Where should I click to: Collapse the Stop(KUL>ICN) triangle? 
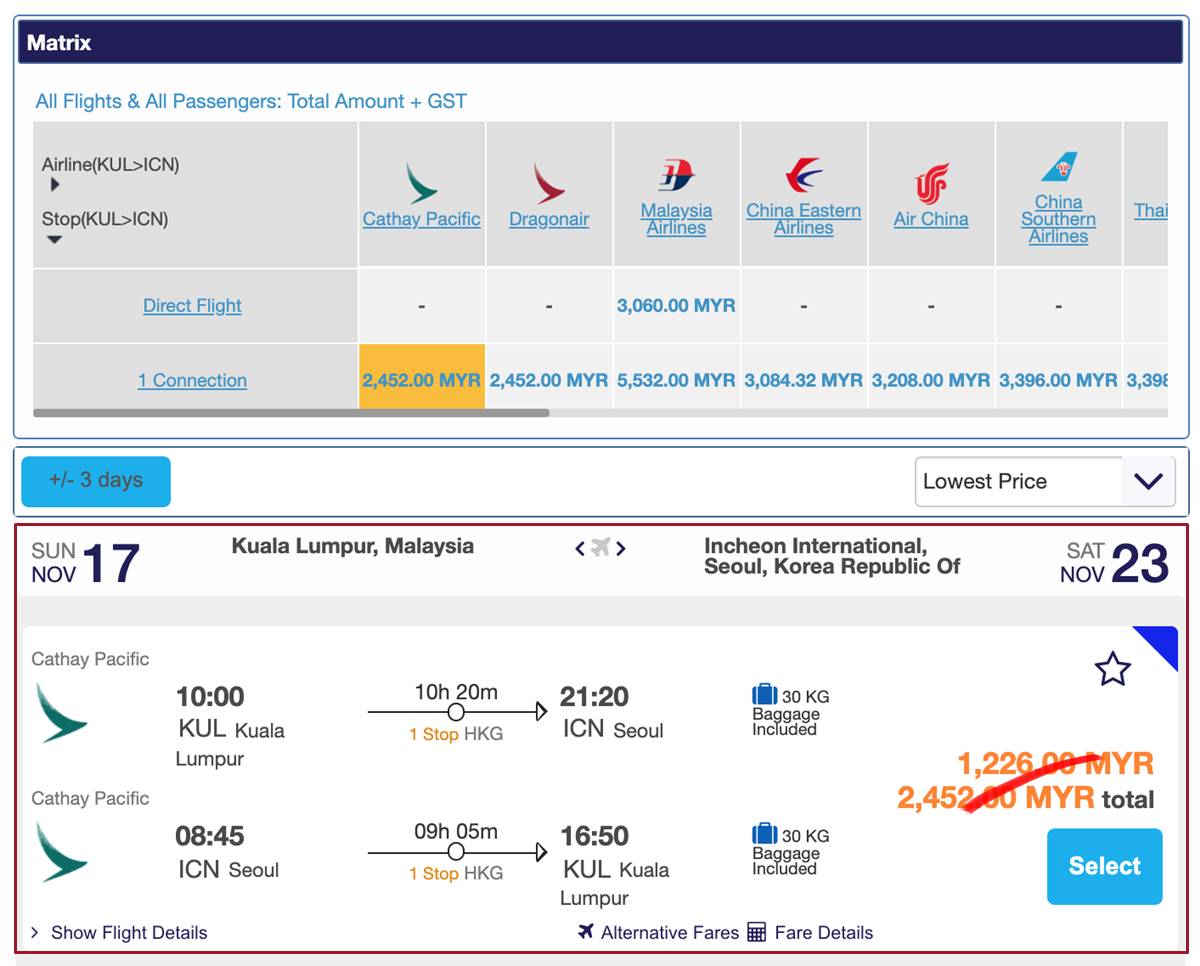click(55, 240)
